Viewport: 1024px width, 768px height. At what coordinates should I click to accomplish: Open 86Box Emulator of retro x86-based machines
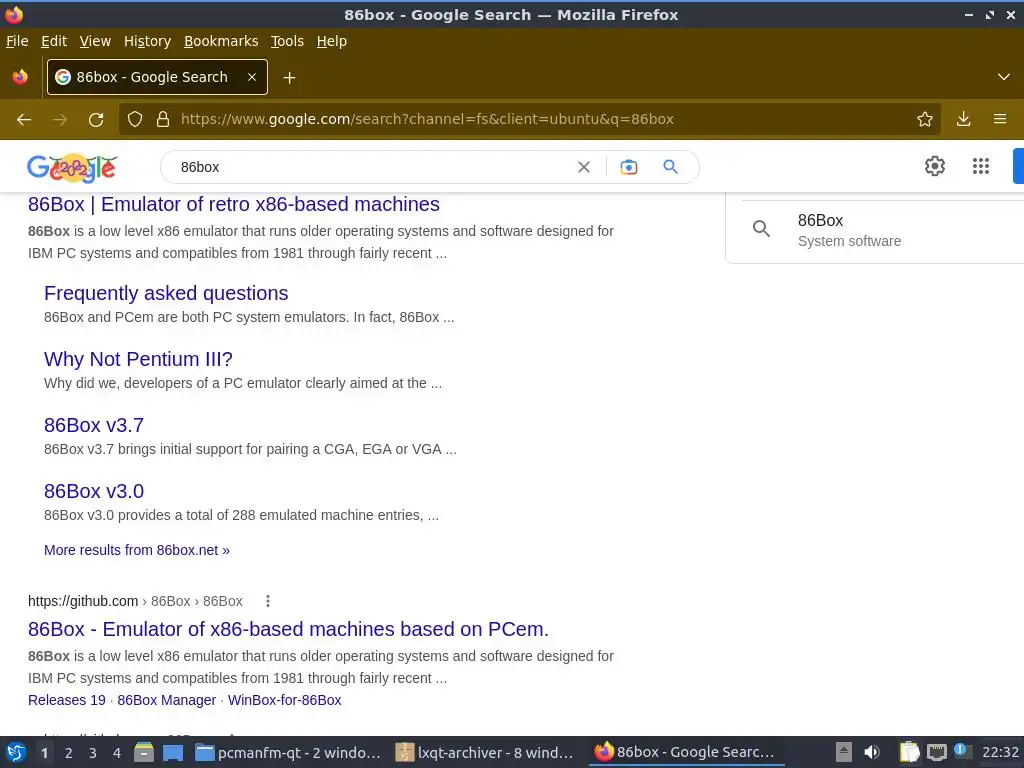click(234, 204)
